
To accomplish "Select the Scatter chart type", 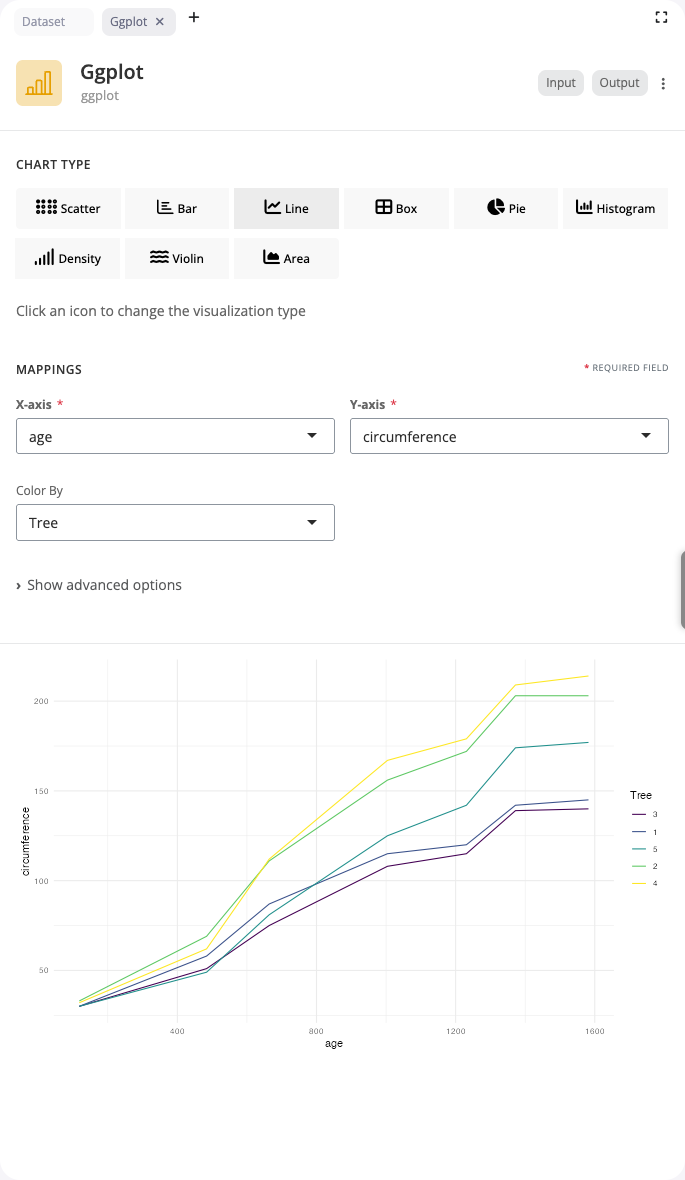I will tap(68, 208).
